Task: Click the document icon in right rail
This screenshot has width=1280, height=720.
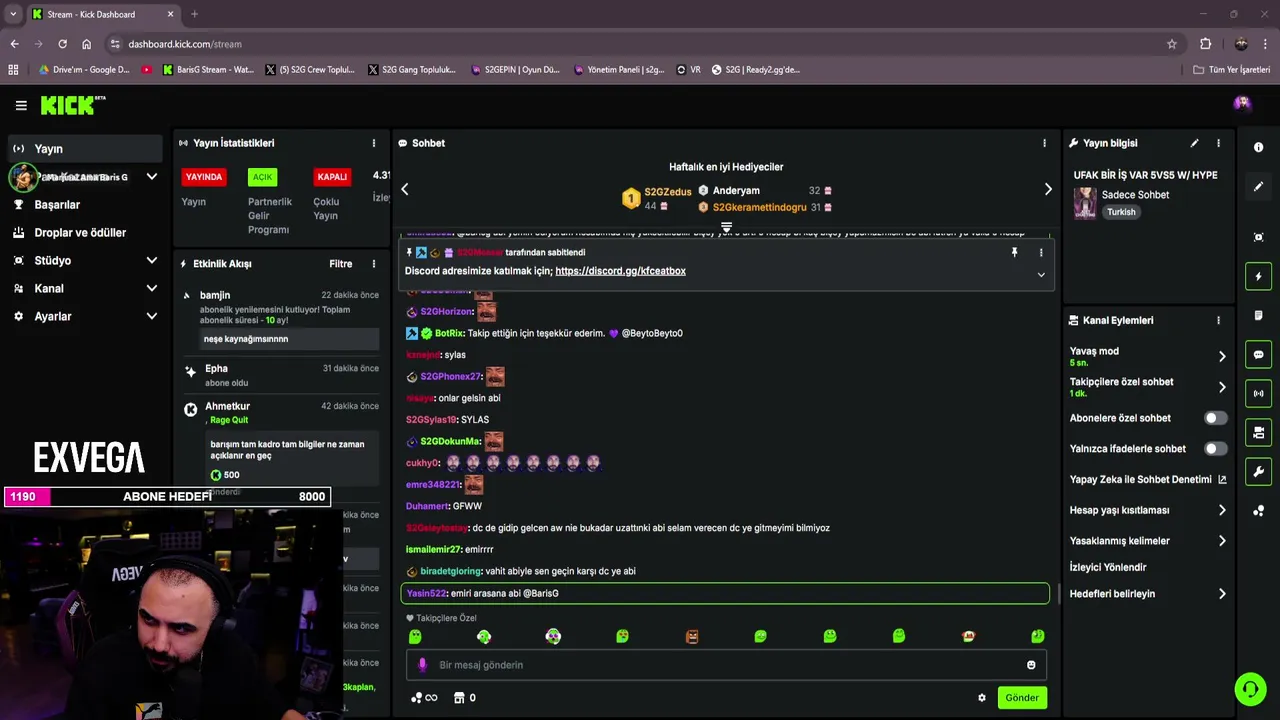Action: [x=1258, y=315]
